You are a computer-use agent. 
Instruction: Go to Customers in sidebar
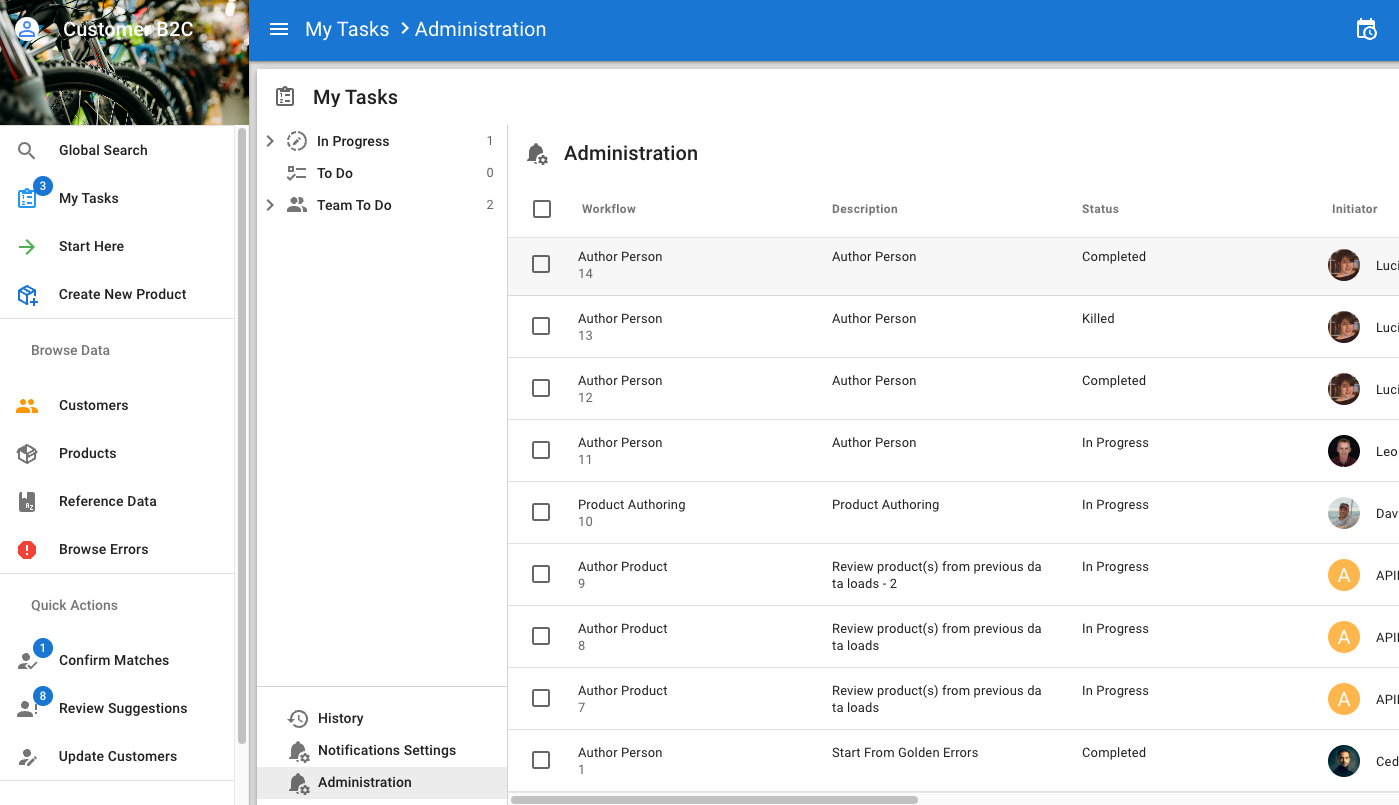point(93,405)
